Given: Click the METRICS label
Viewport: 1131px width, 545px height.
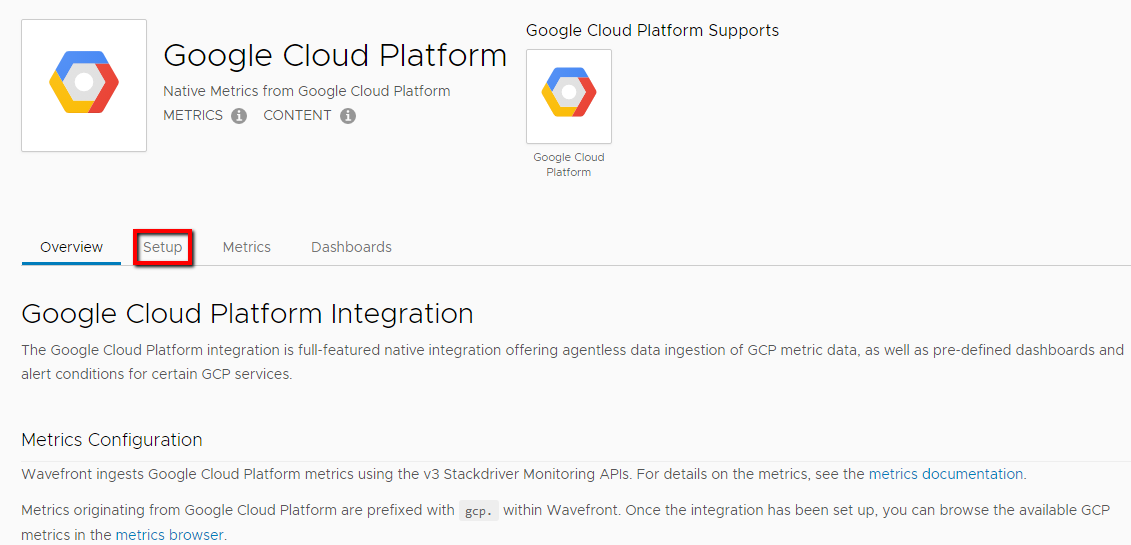Looking at the screenshot, I should [x=193, y=115].
